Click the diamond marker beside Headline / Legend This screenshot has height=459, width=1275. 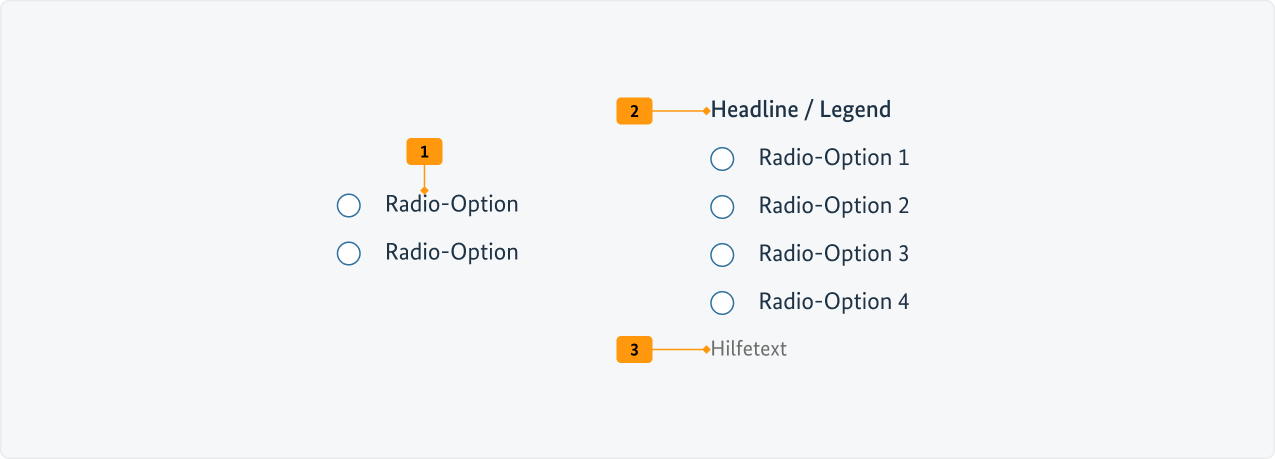point(706,111)
